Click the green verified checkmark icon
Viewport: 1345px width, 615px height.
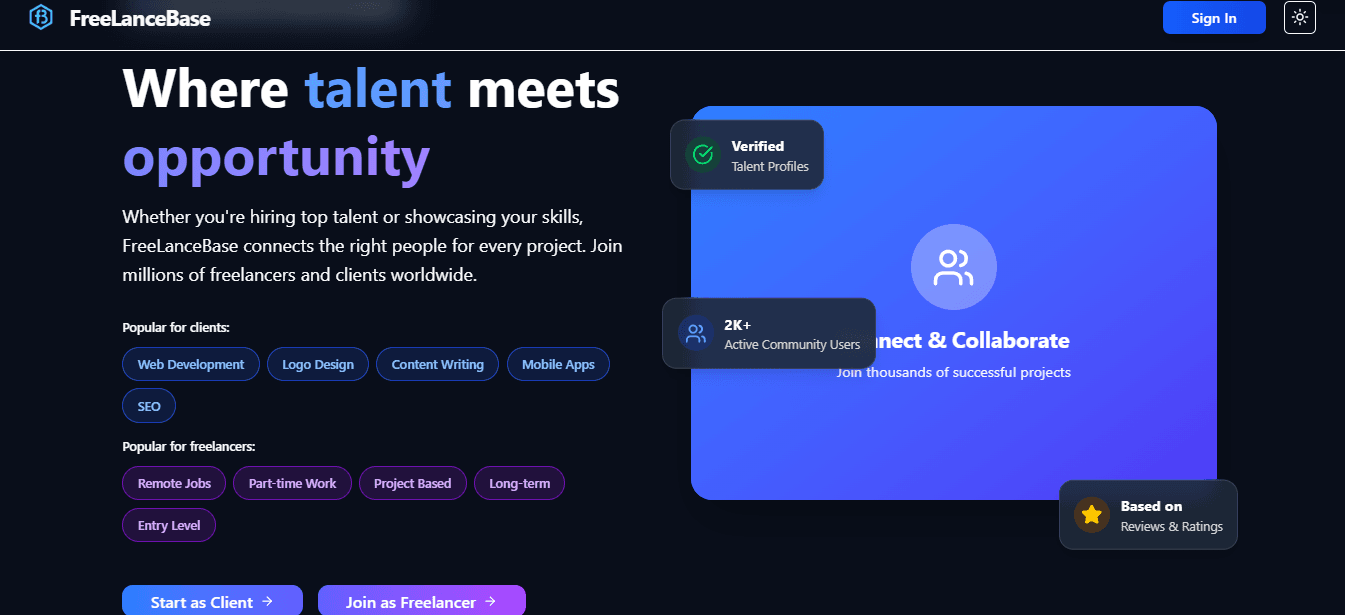702,154
